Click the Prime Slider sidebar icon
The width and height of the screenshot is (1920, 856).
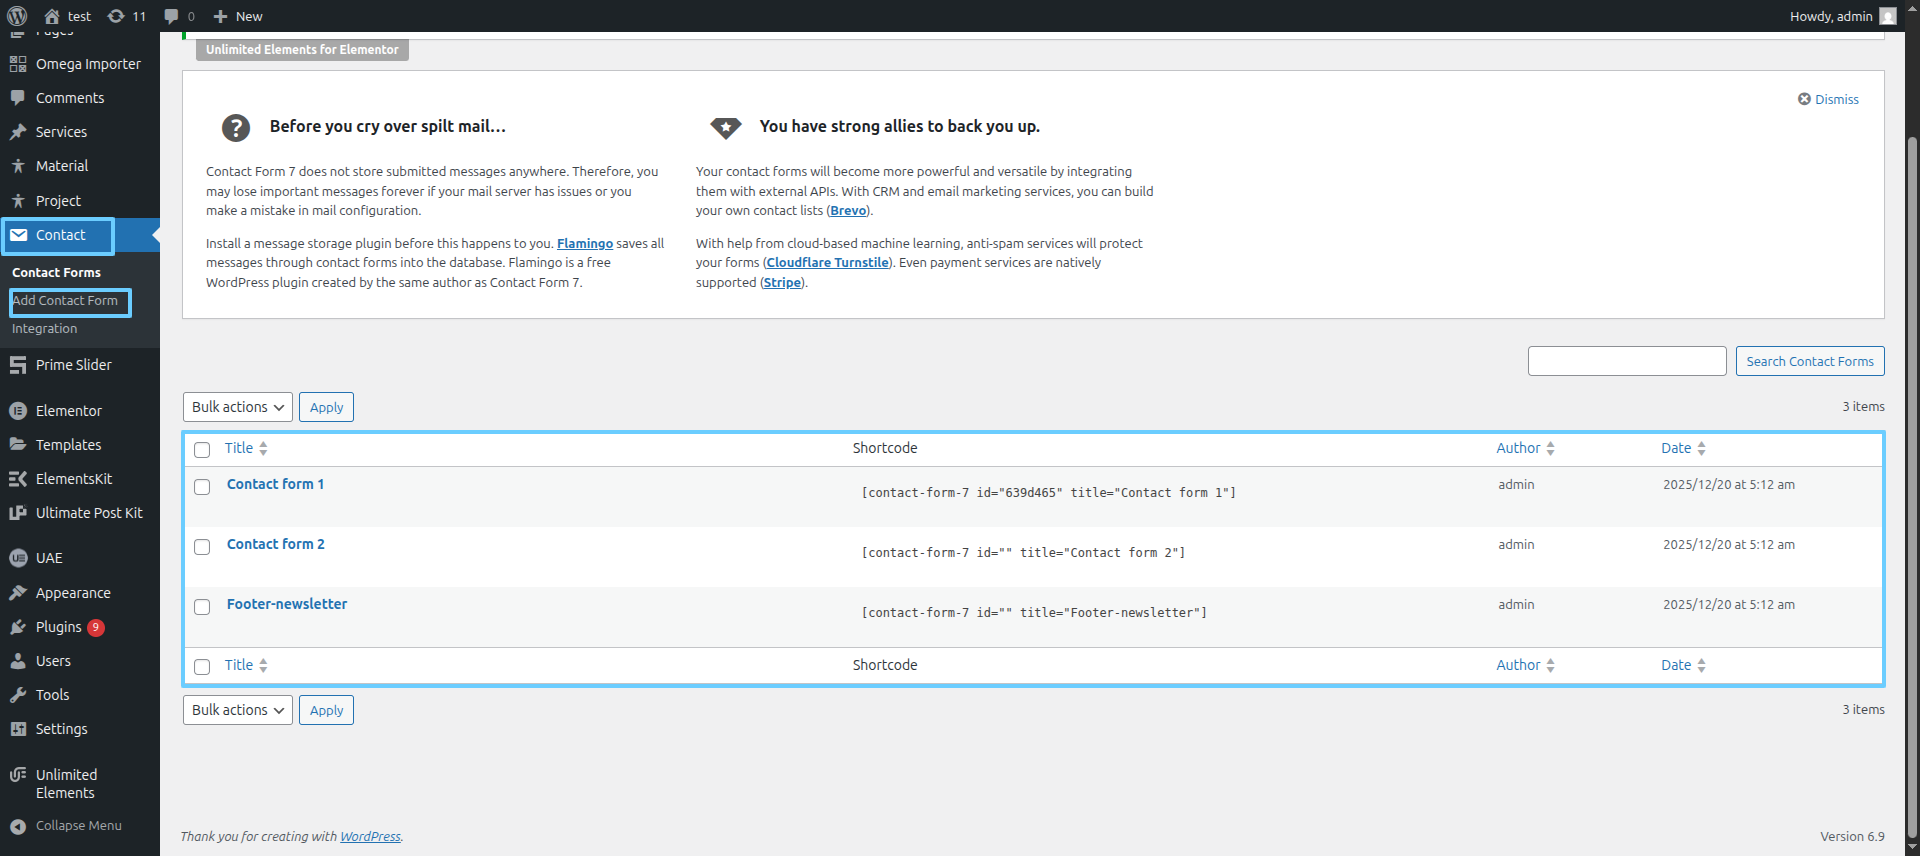18,365
